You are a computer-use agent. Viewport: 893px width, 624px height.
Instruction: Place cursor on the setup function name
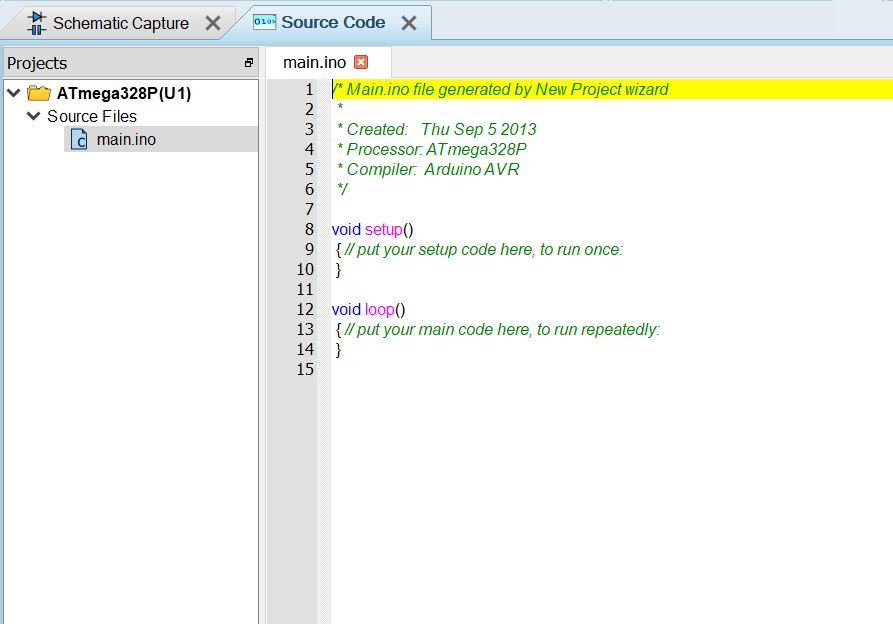pyautogui.click(x=383, y=229)
